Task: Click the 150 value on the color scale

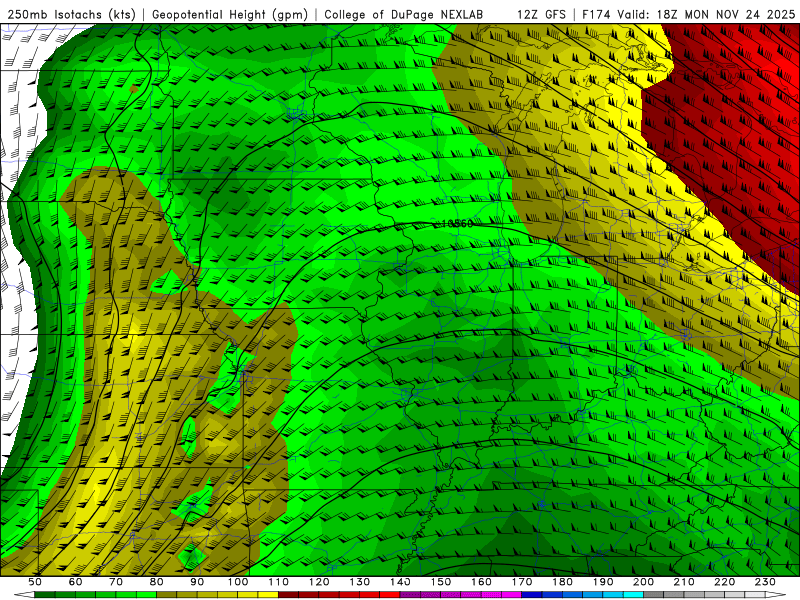Action: (x=441, y=582)
